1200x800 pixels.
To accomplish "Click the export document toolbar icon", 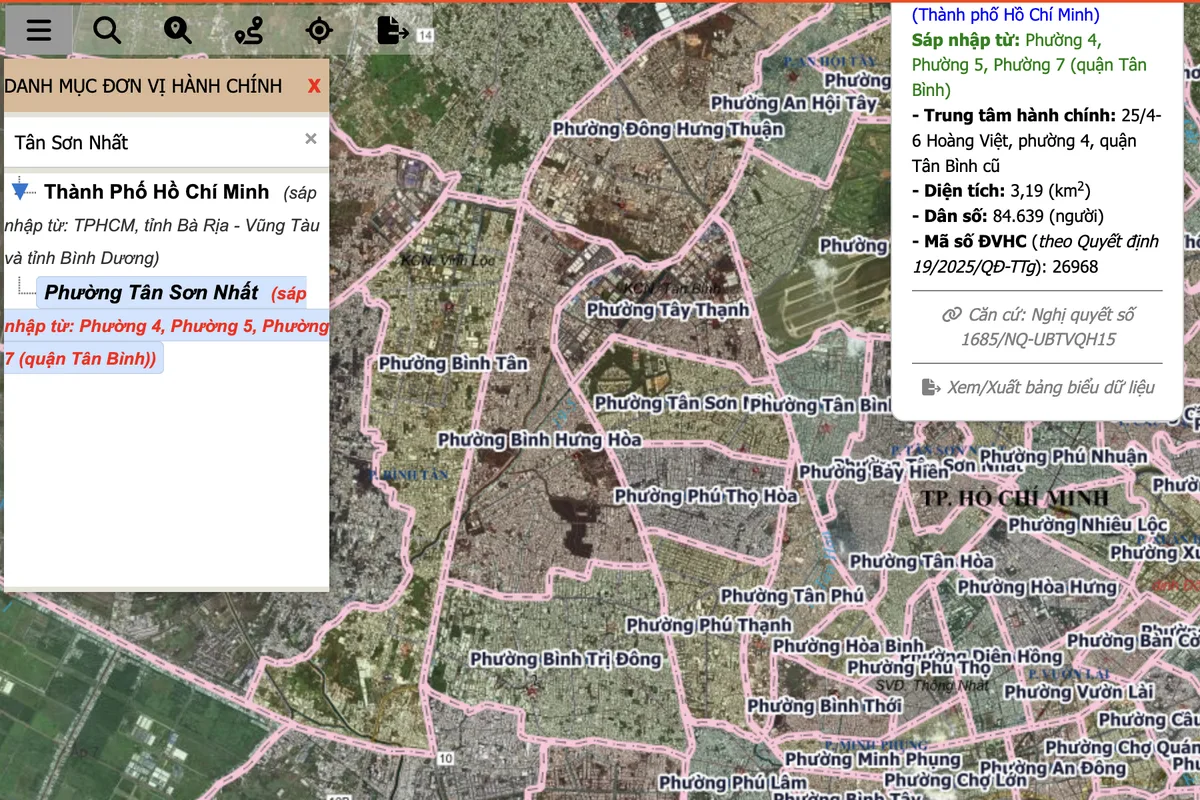I will 393,30.
